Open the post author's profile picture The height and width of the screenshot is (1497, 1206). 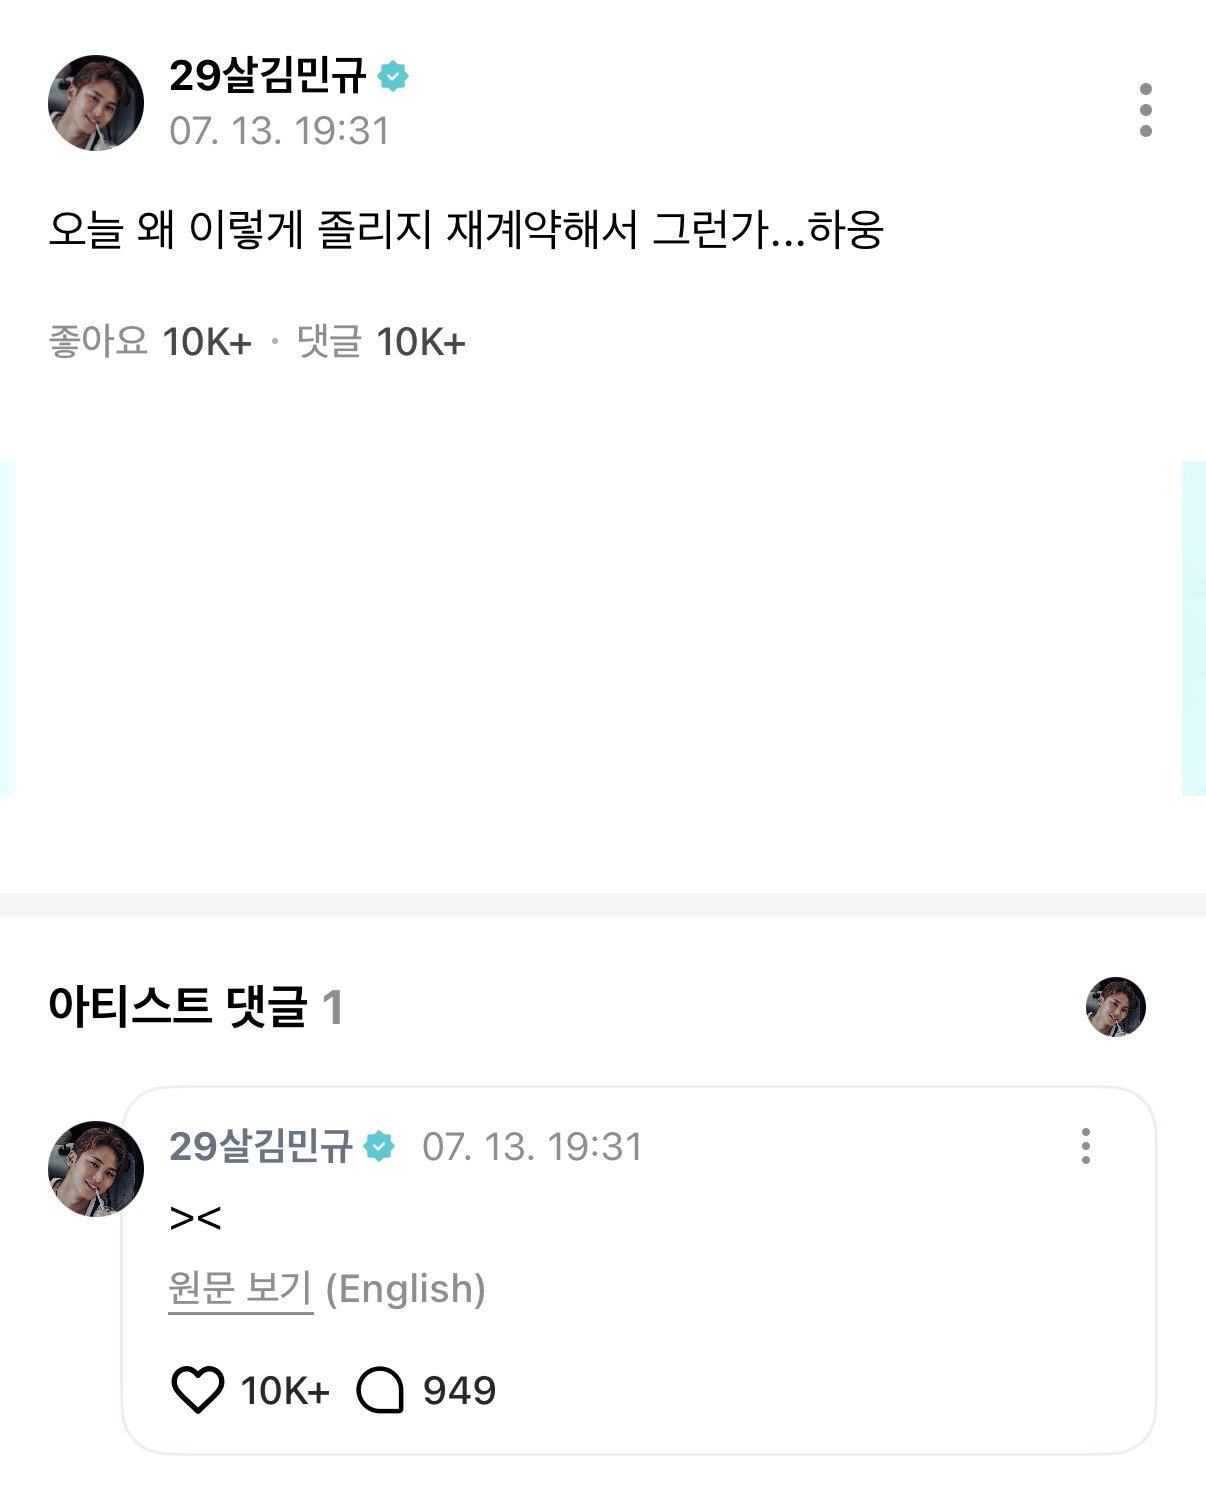pyautogui.click(x=96, y=103)
